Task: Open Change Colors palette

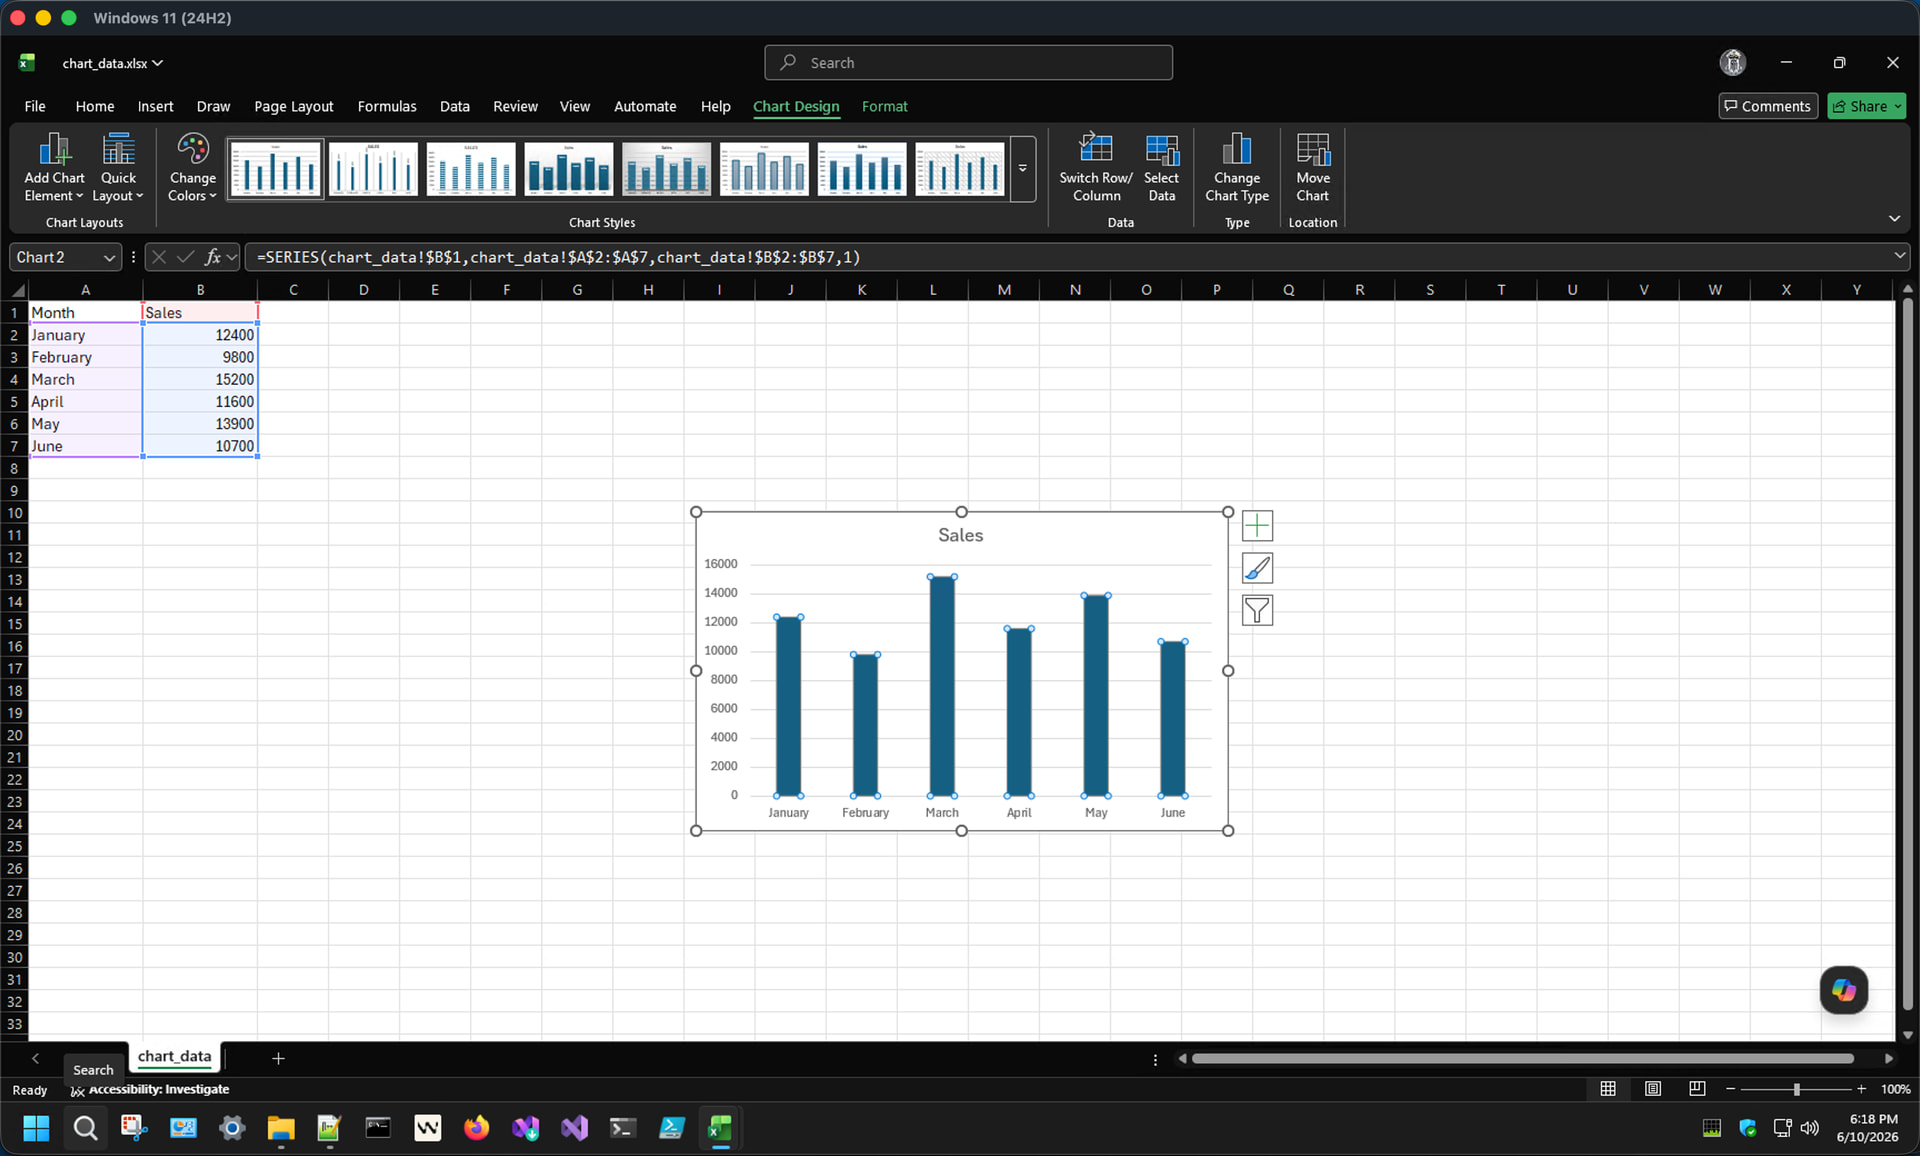Action: 192,168
